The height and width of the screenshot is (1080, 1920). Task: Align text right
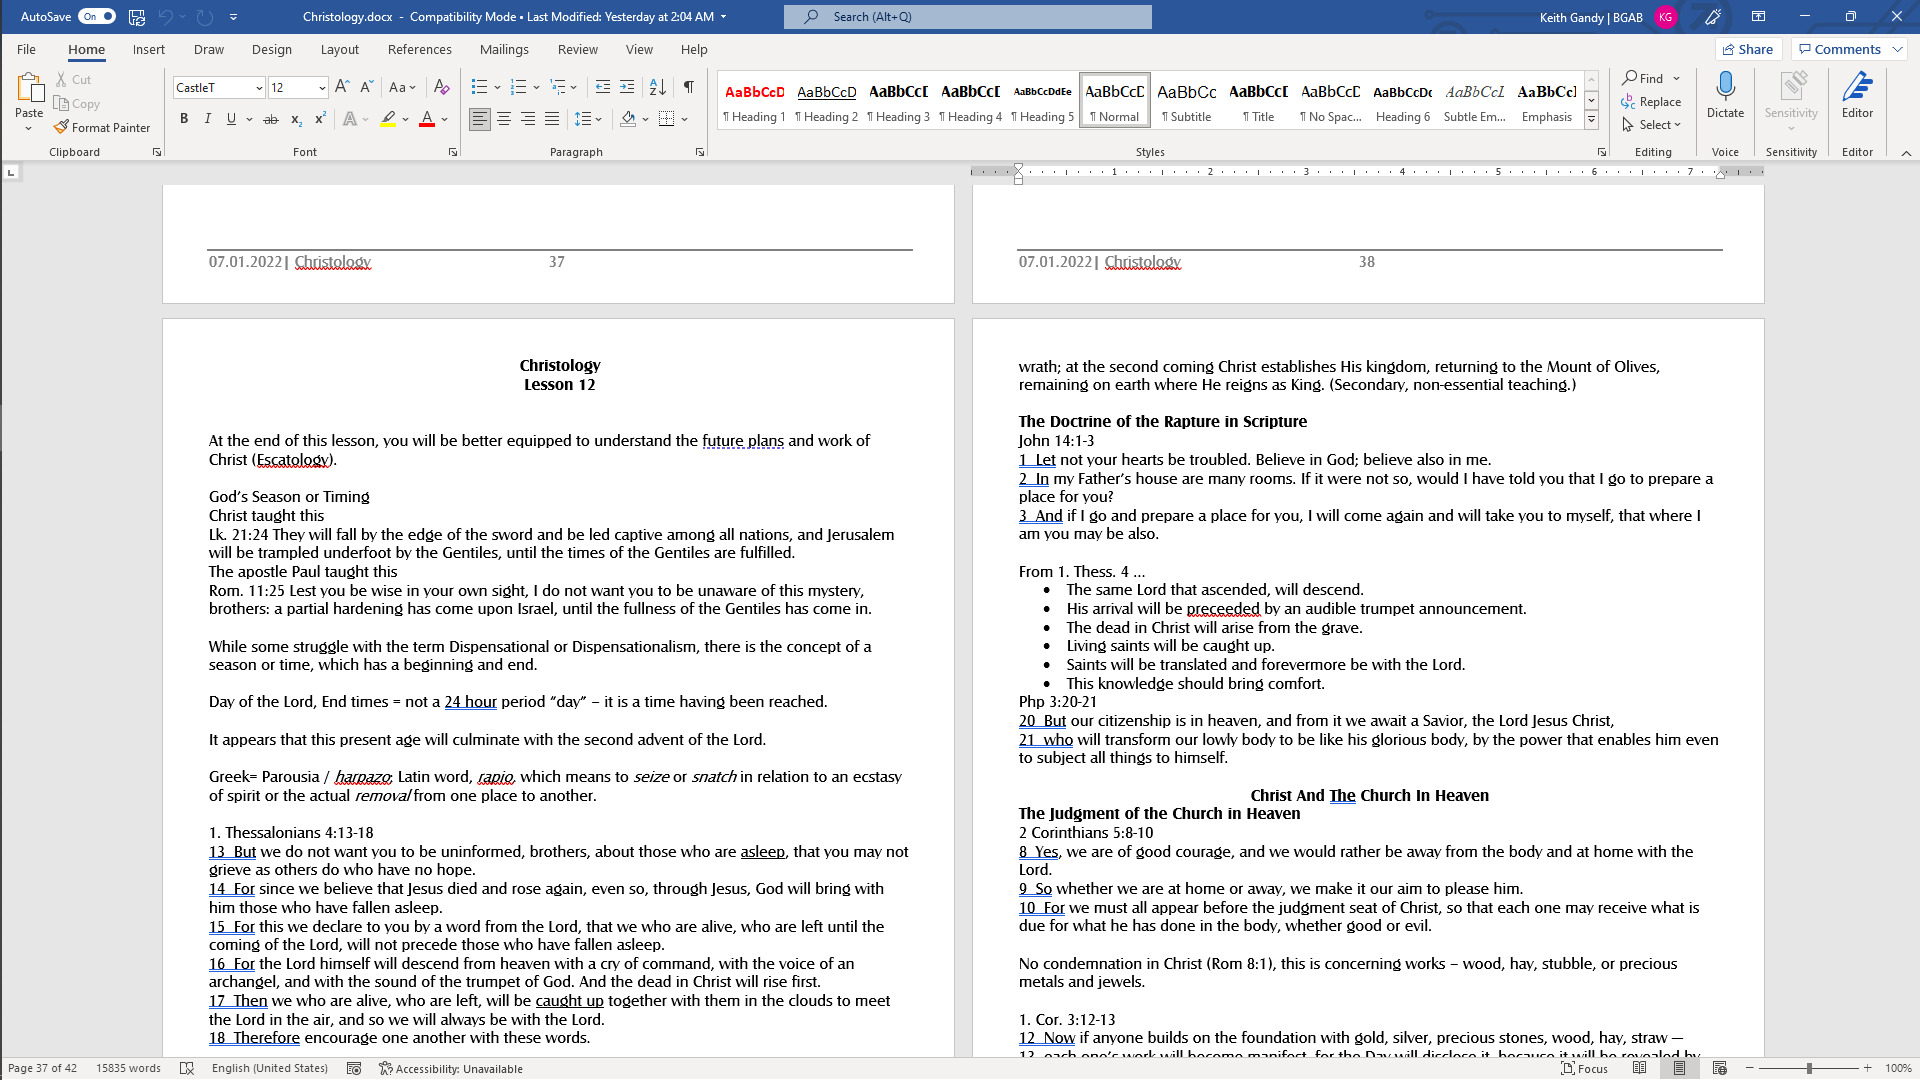pos(528,119)
